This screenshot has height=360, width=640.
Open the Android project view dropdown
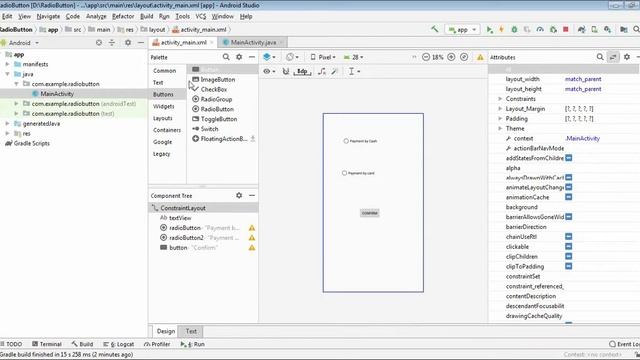coord(20,42)
